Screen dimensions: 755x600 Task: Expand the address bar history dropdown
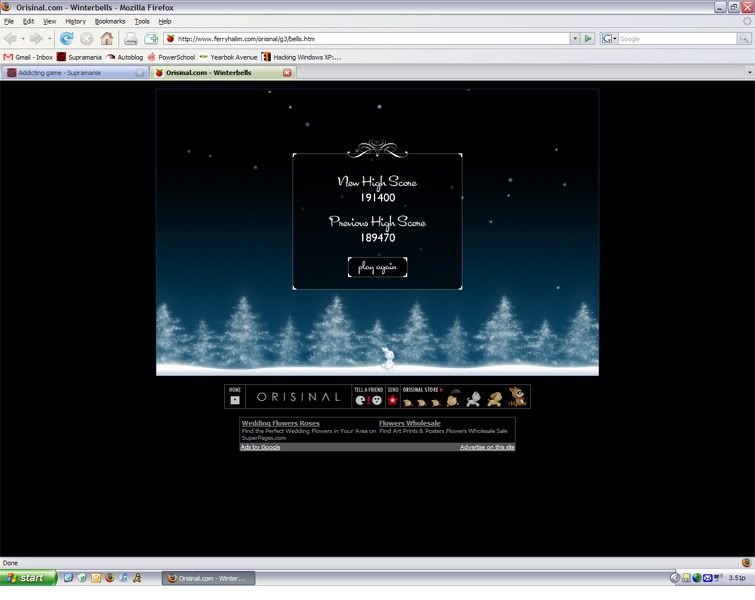pos(574,39)
